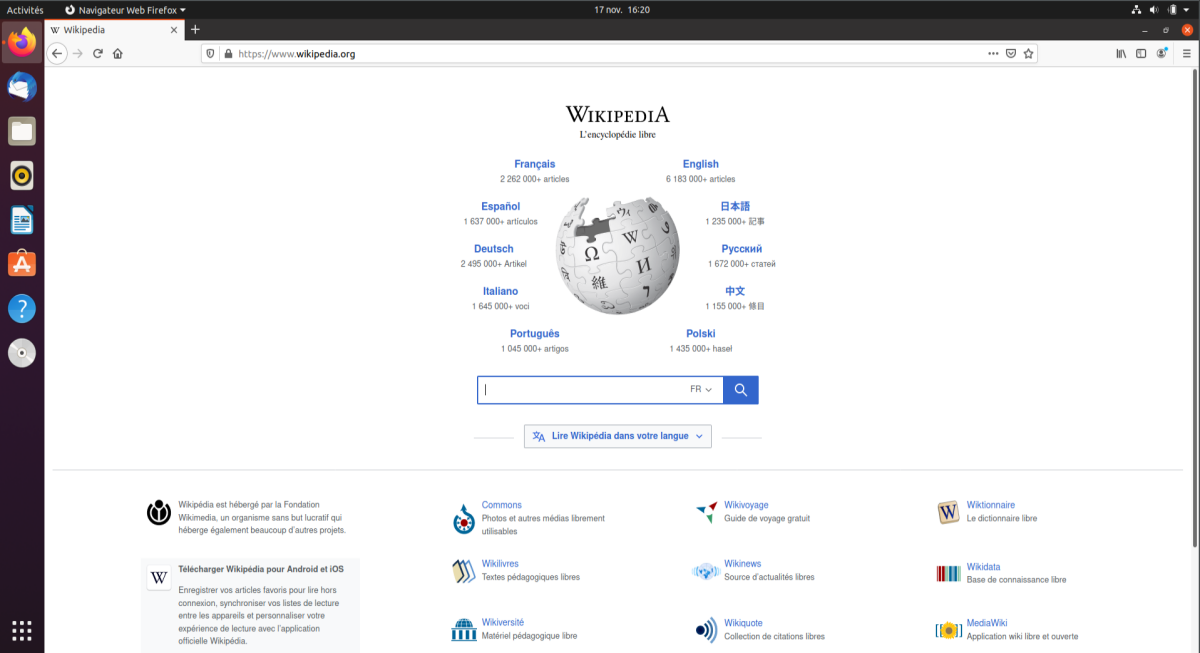
Task: Open the Files manager dock icon
Action: pyautogui.click(x=22, y=131)
